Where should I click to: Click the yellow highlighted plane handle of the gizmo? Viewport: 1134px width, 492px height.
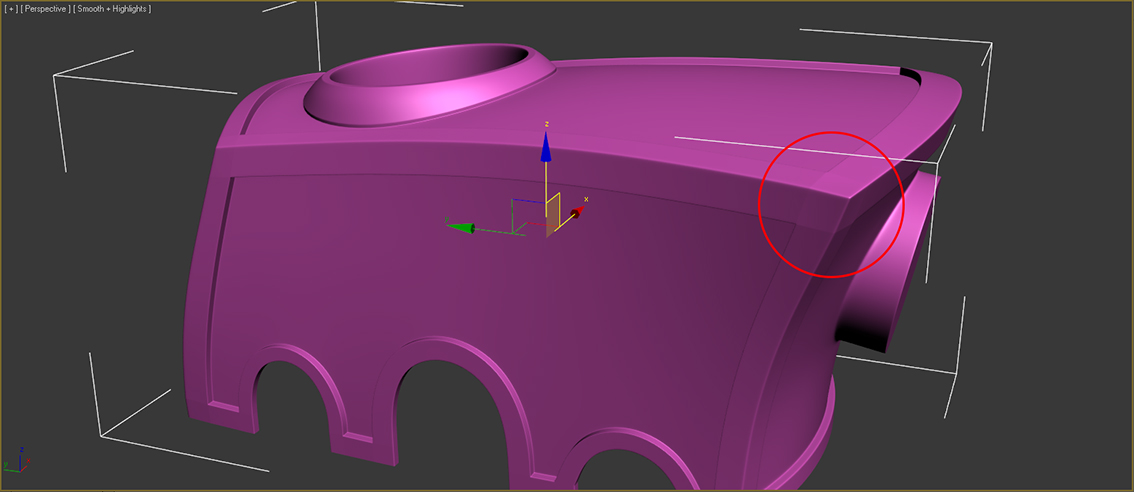tap(553, 215)
